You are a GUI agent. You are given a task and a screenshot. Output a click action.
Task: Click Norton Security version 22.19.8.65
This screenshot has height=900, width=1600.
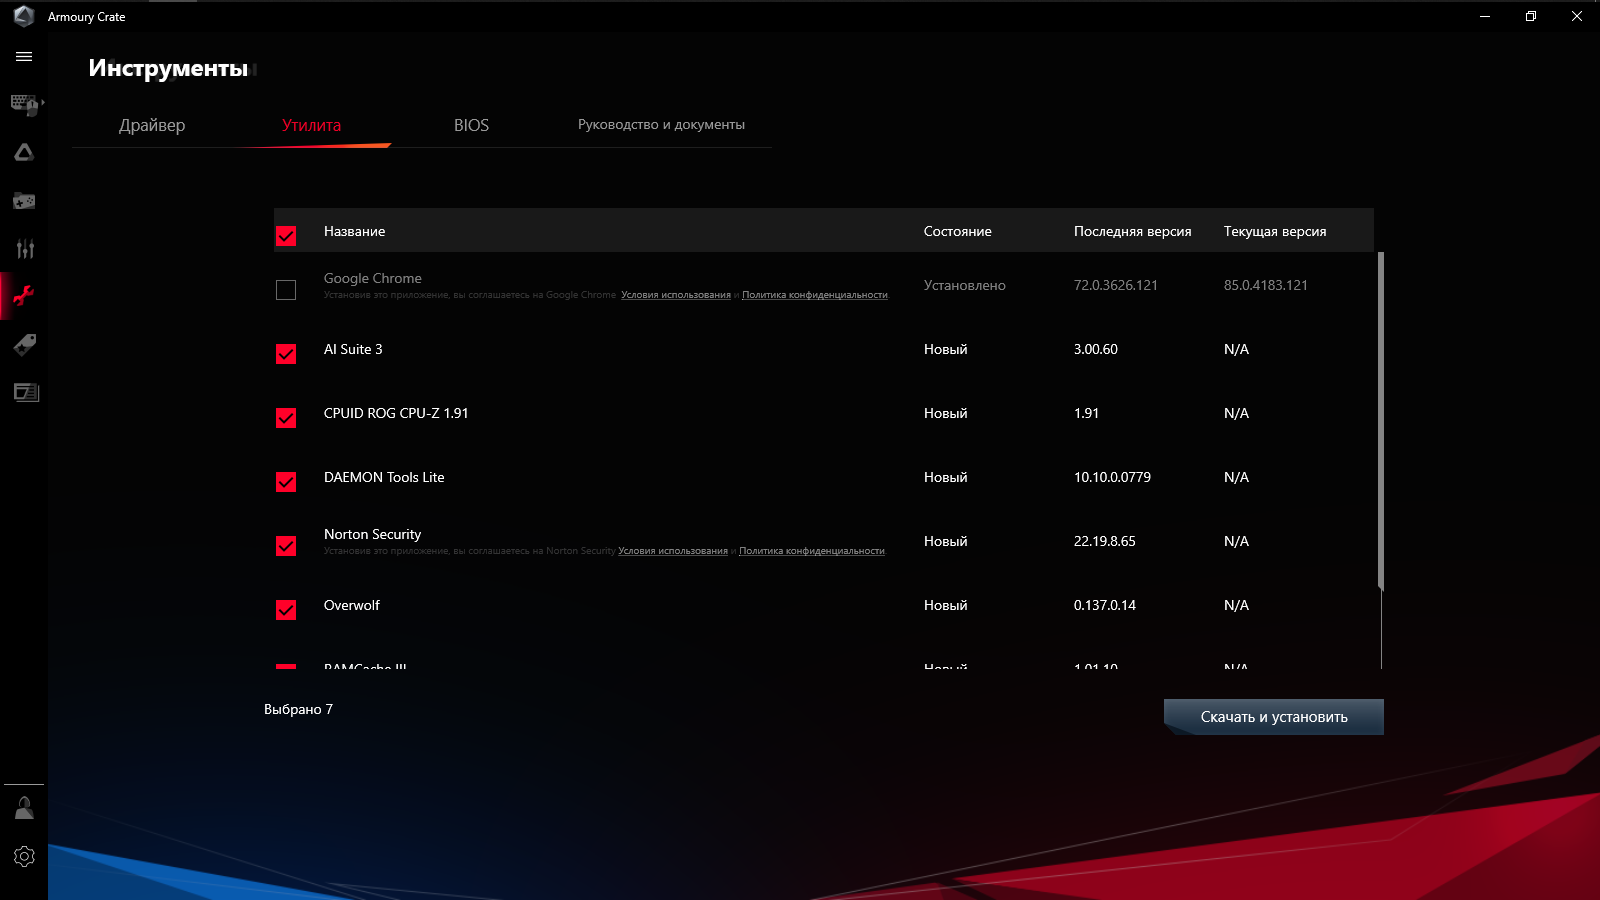coord(1105,541)
